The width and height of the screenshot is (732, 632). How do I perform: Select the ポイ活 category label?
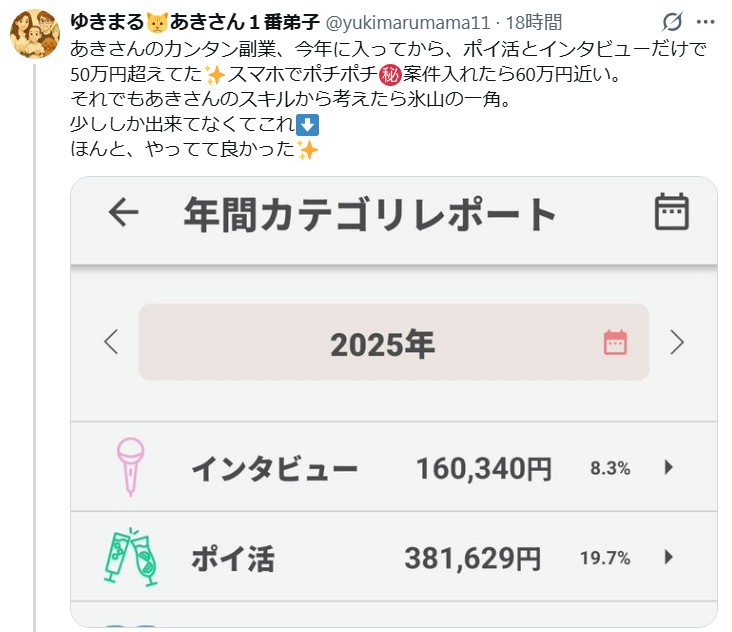232,558
